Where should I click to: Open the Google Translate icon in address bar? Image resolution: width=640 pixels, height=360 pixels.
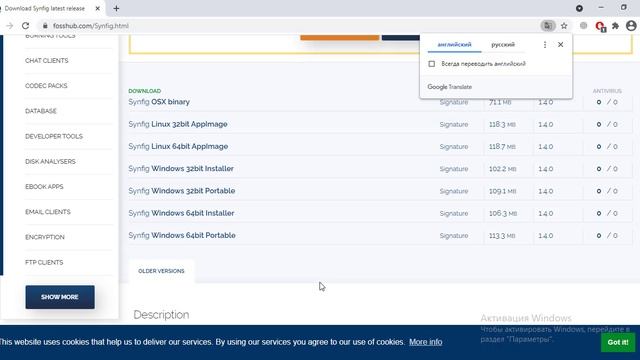point(548,26)
